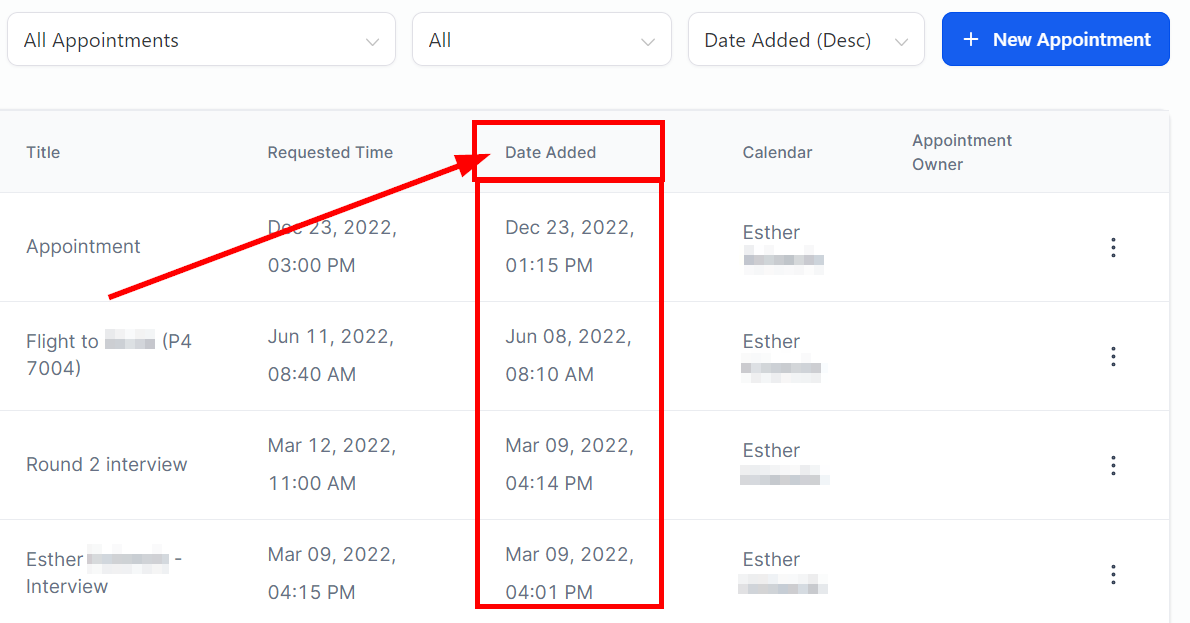Click the plus icon in New Appointment
1190x623 pixels.
[x=971, y=39]
